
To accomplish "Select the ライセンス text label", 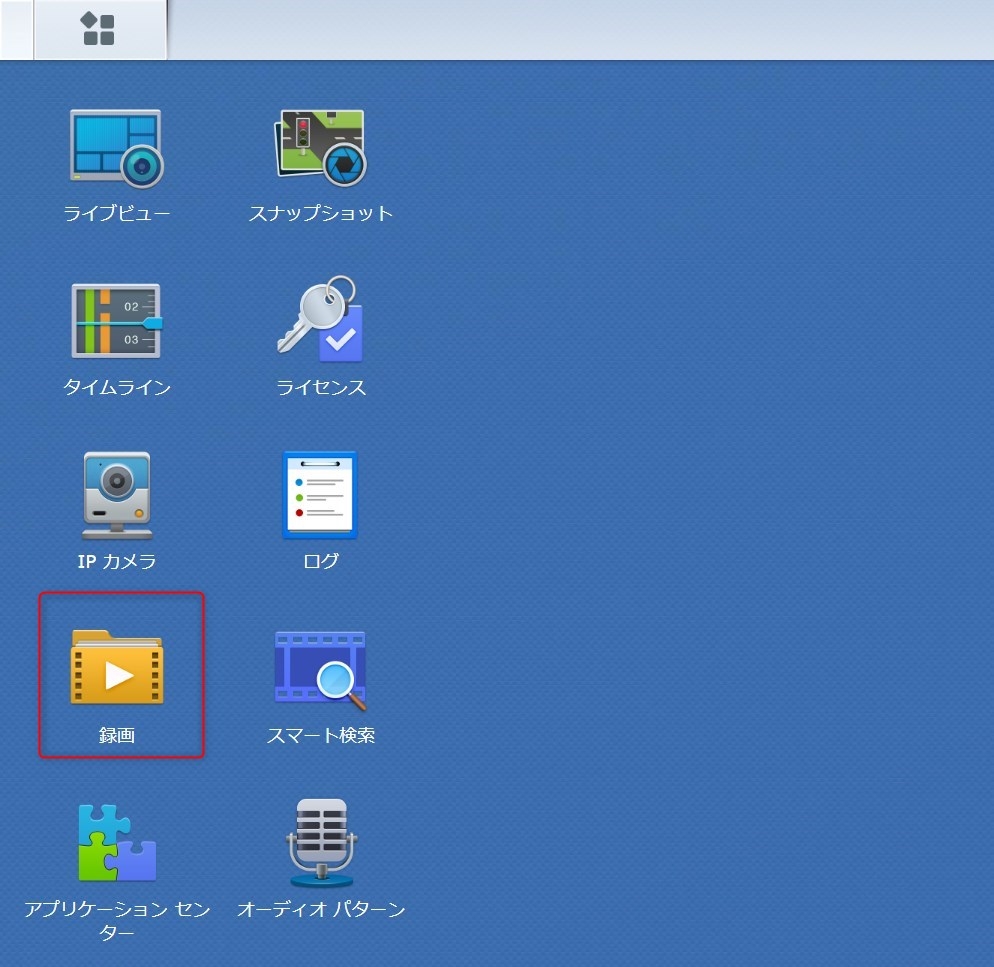I will 320,388.
